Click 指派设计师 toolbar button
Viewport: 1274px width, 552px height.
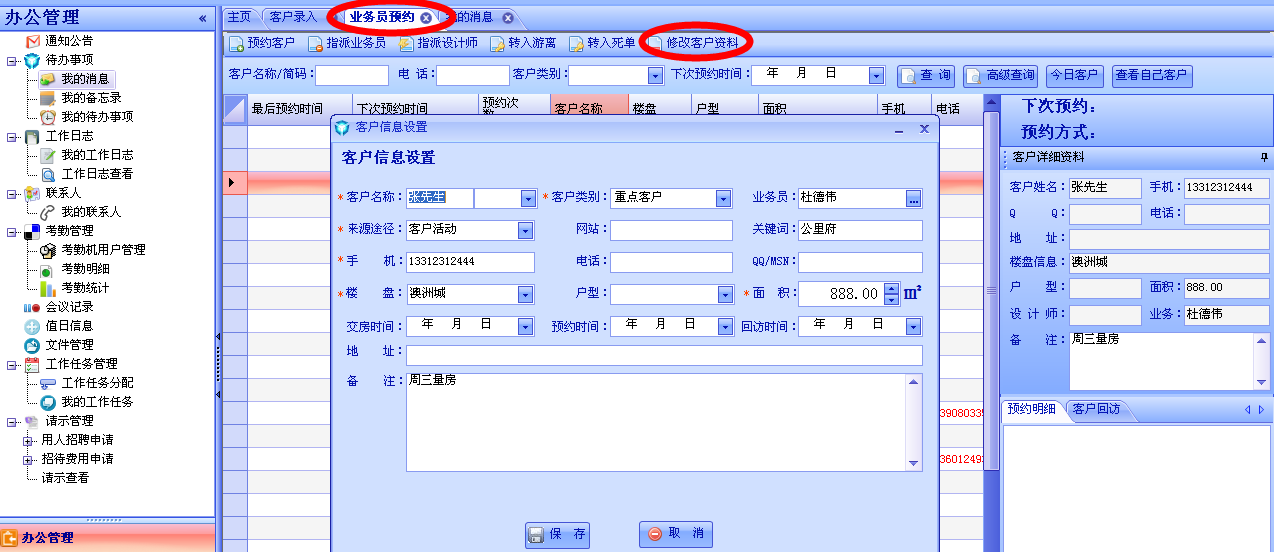coord(438,44)
